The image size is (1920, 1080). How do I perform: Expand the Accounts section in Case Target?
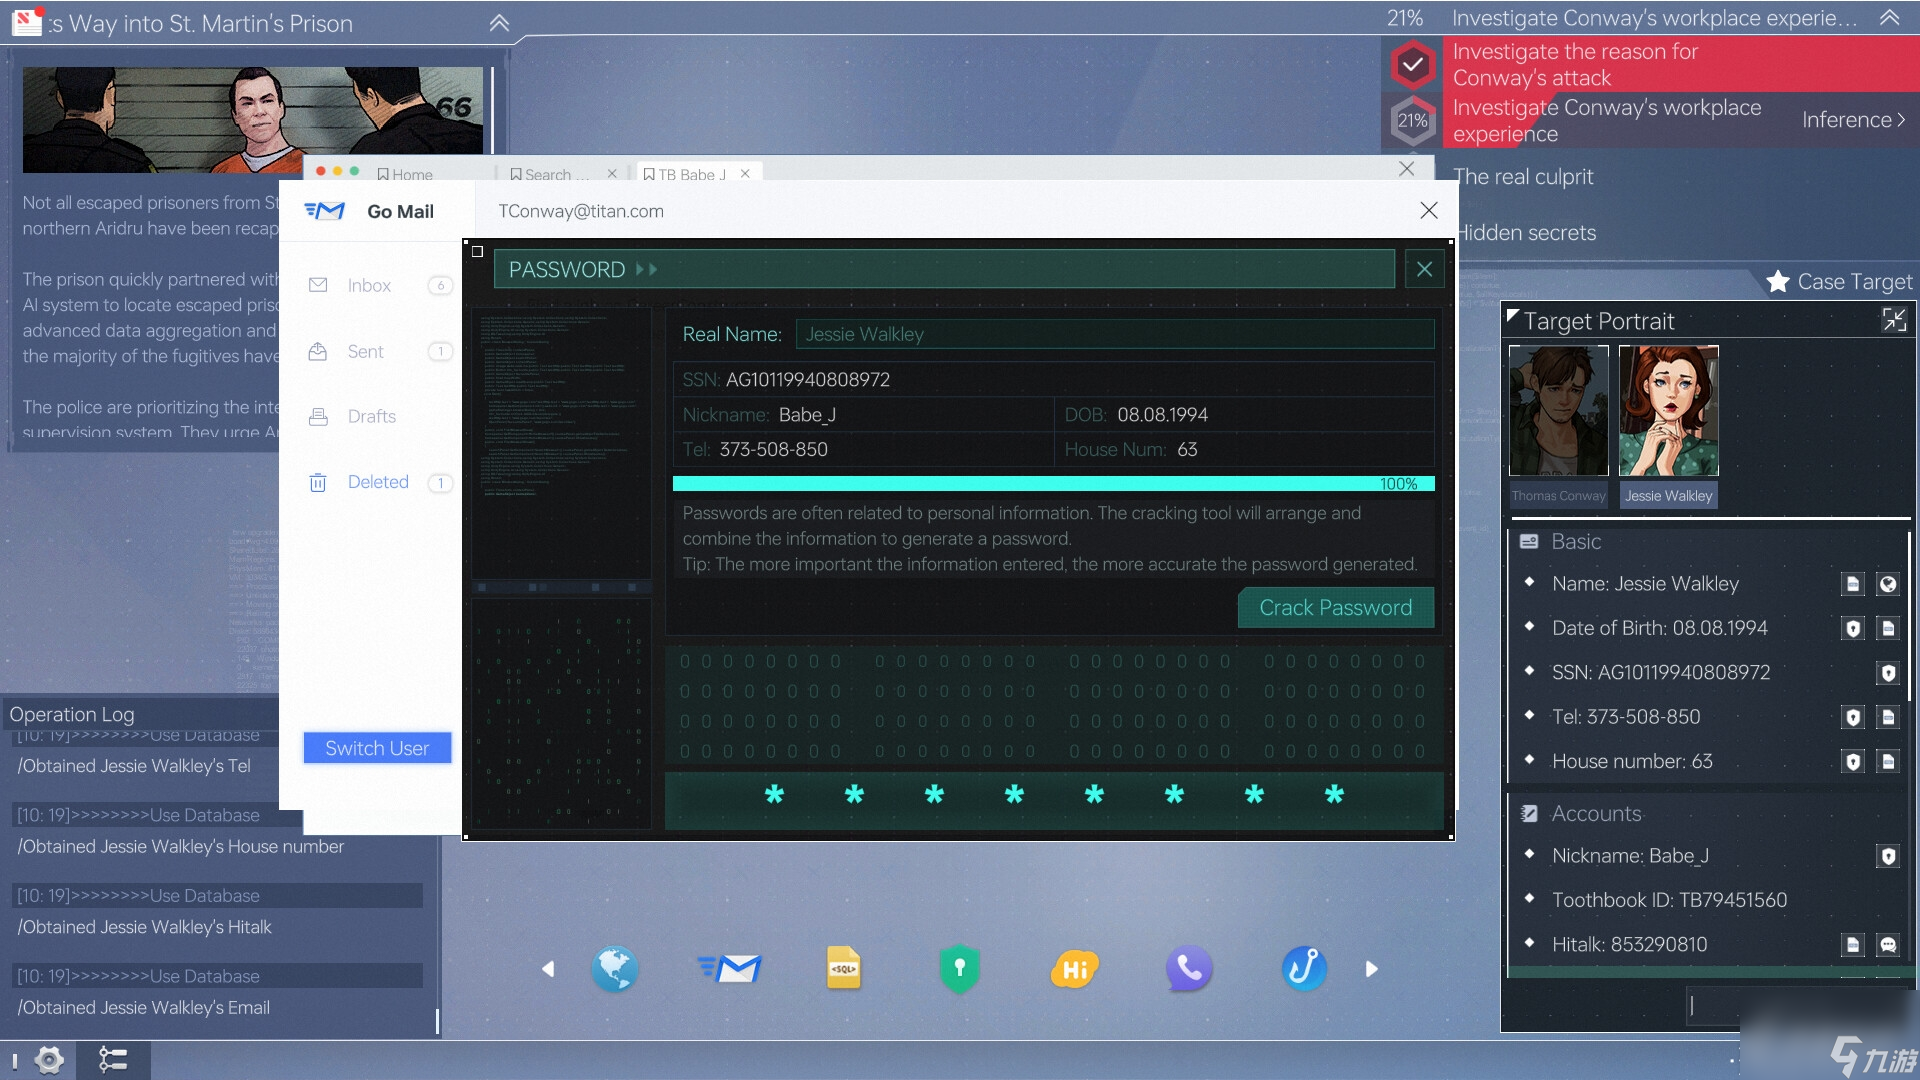[1596, 814]
